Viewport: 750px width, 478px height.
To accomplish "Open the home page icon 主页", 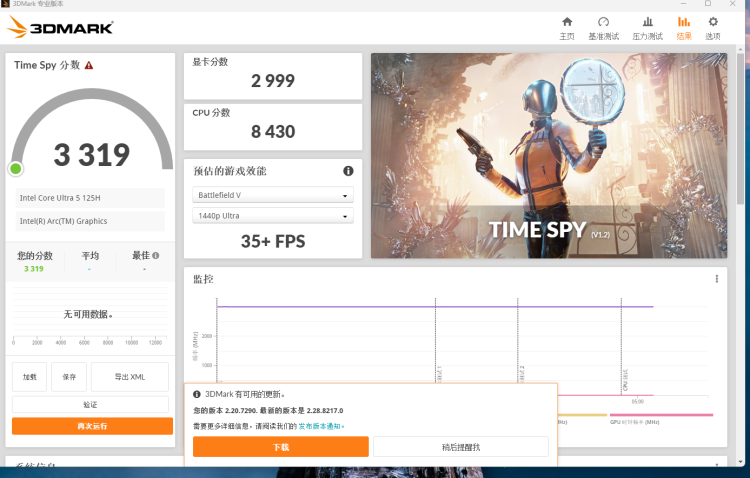I will pyautogui.click(x=567, y=22).
